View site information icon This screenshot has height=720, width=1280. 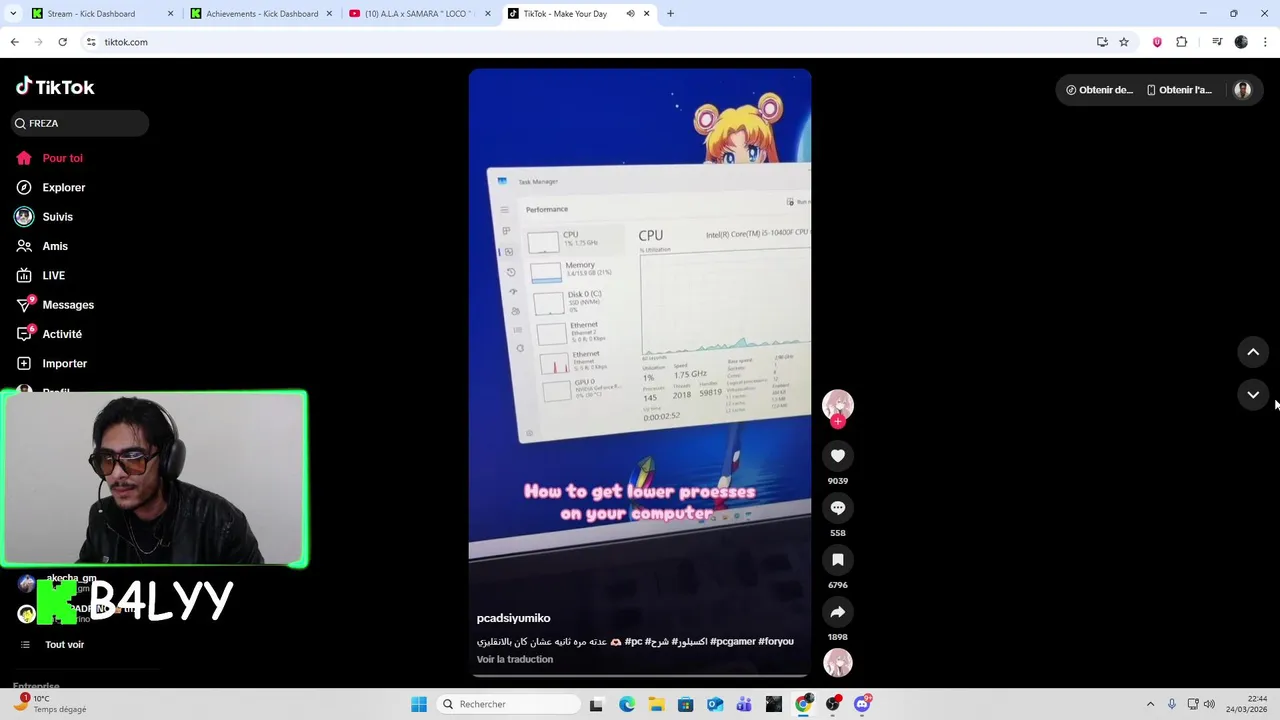pos(91,42)
